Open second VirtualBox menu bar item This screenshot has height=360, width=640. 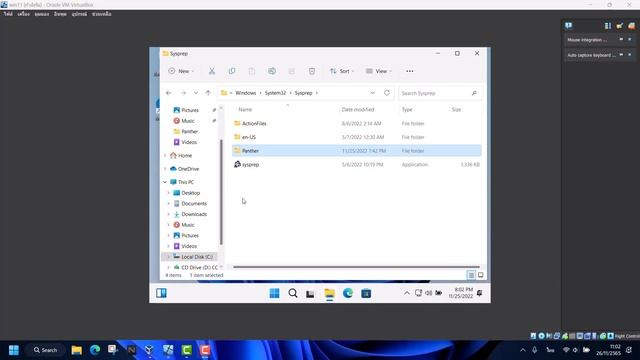pos(23,14)
